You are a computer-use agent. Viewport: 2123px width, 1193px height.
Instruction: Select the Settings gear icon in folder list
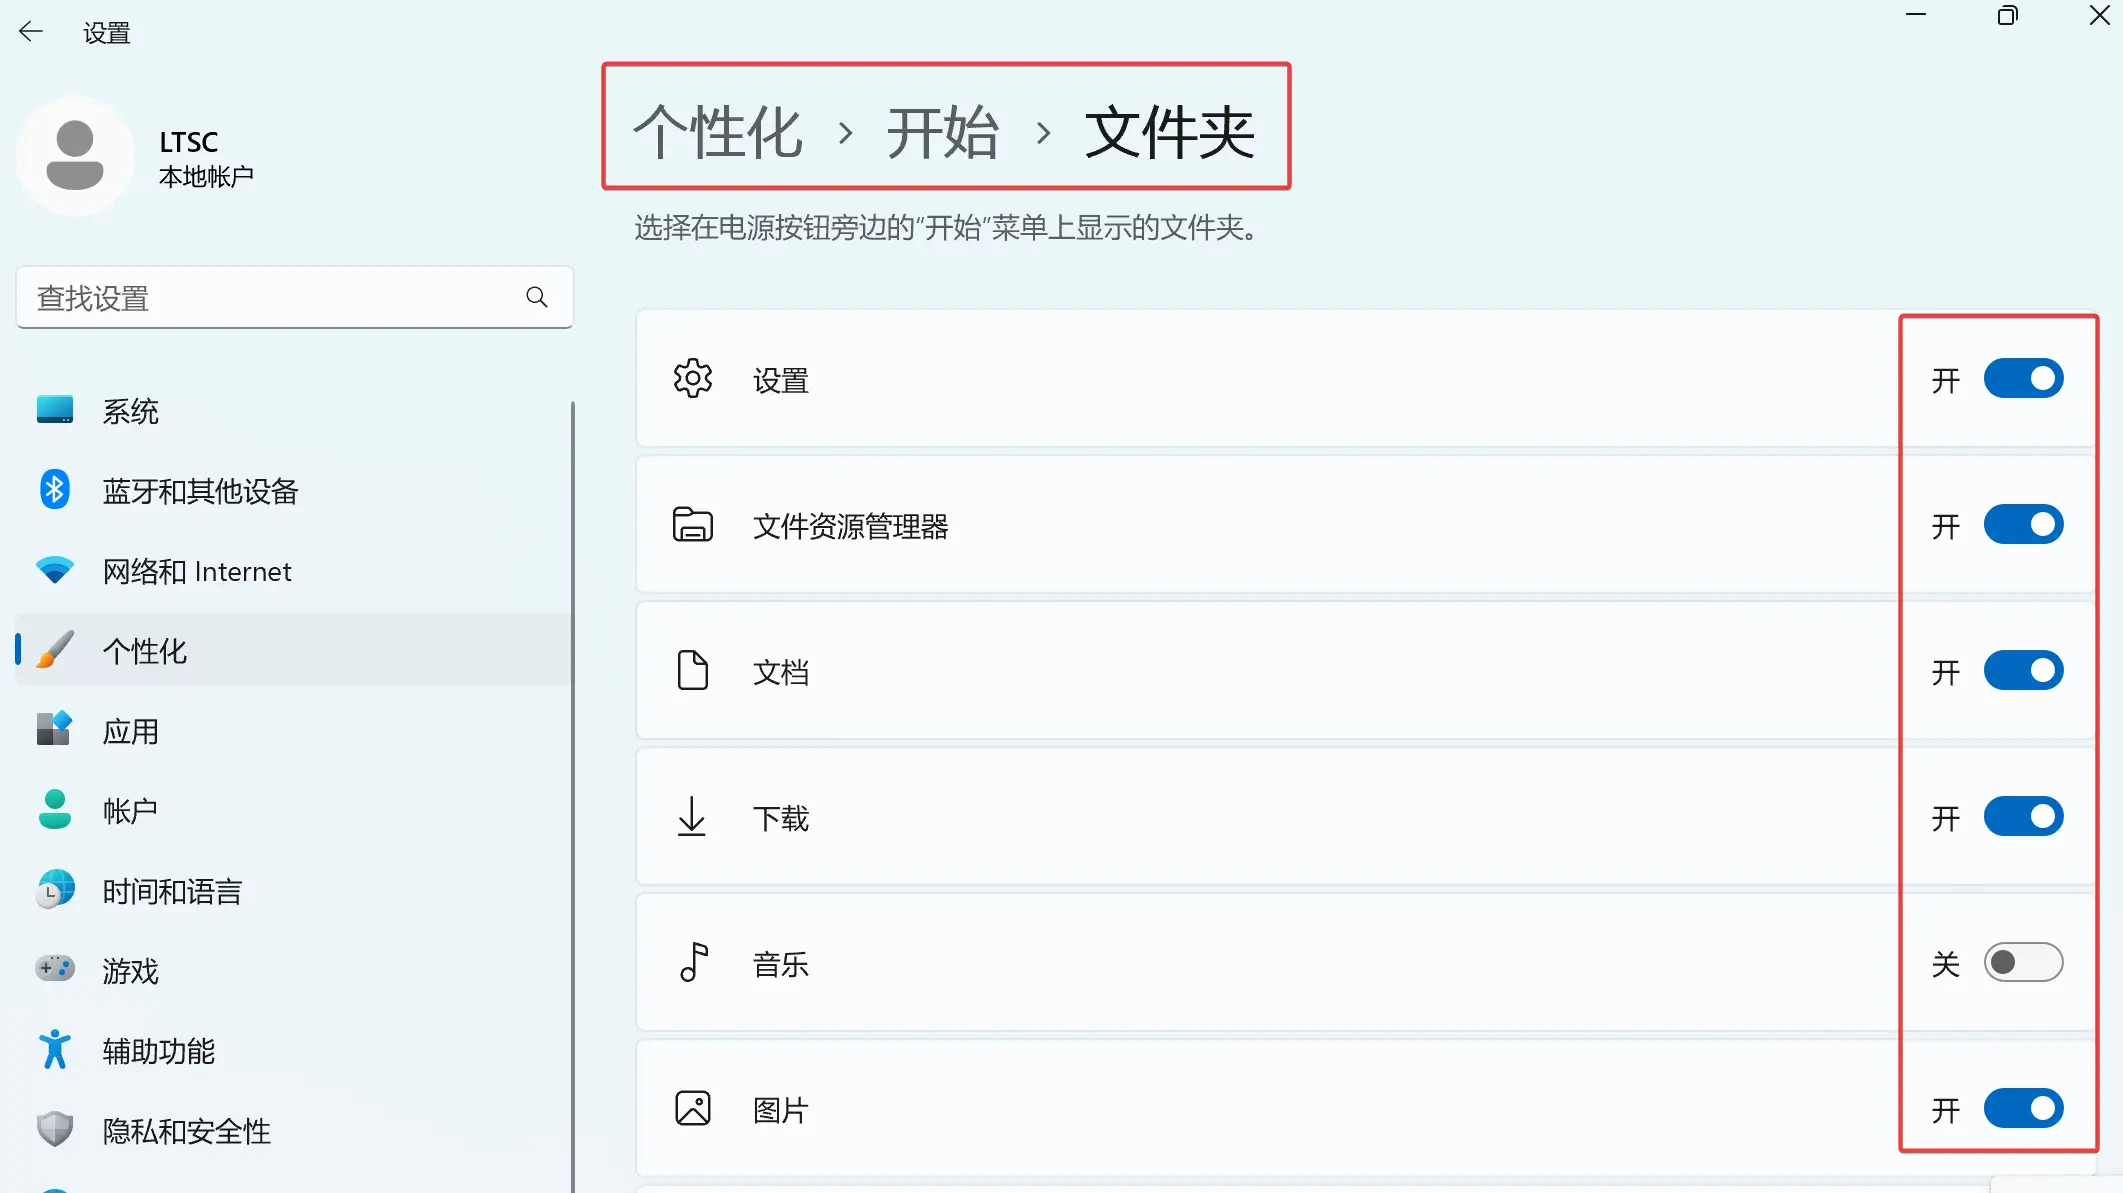click(693, 379)
